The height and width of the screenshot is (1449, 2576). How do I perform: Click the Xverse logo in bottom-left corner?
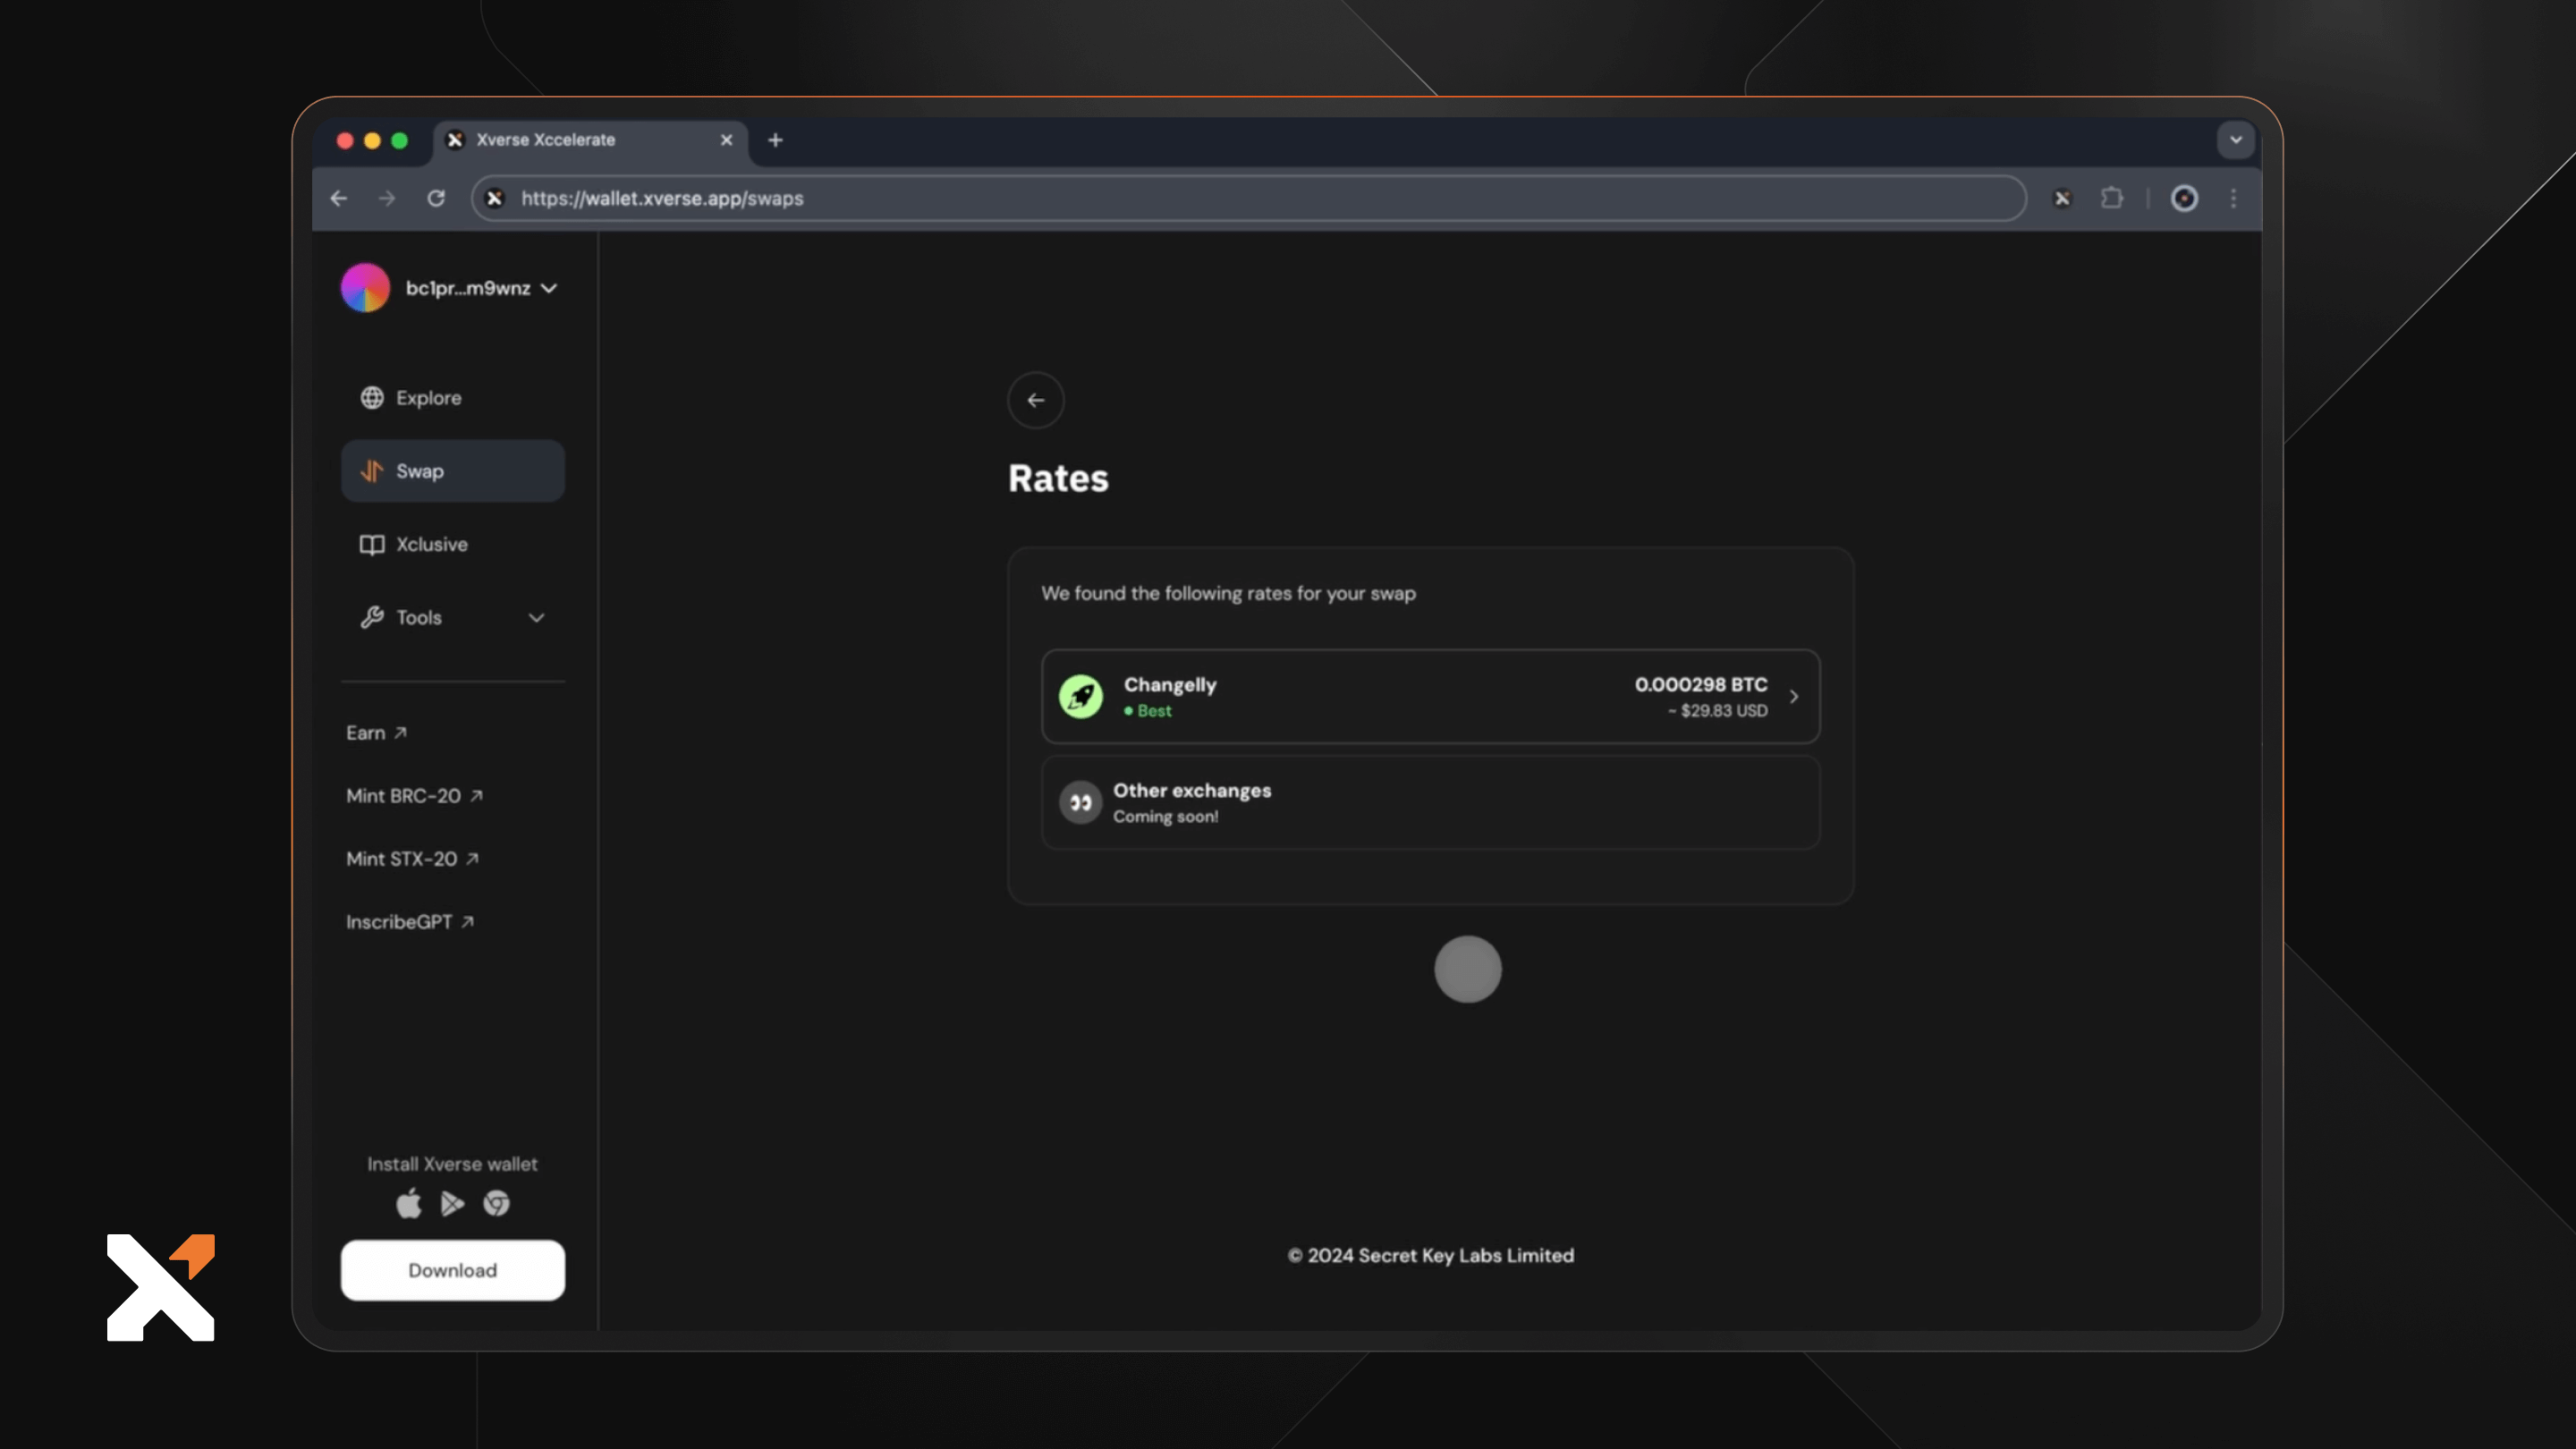pos(160,1287)
